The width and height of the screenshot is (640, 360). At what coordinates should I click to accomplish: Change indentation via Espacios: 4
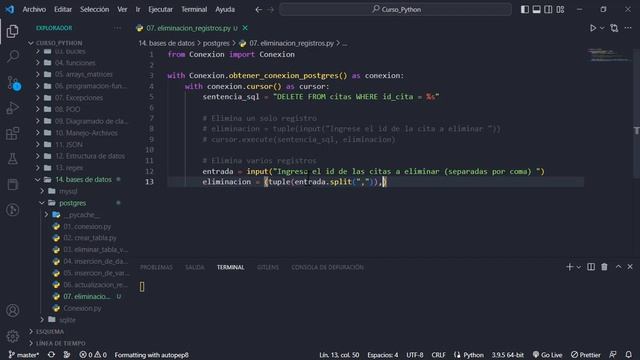click(x=382, y=355)
